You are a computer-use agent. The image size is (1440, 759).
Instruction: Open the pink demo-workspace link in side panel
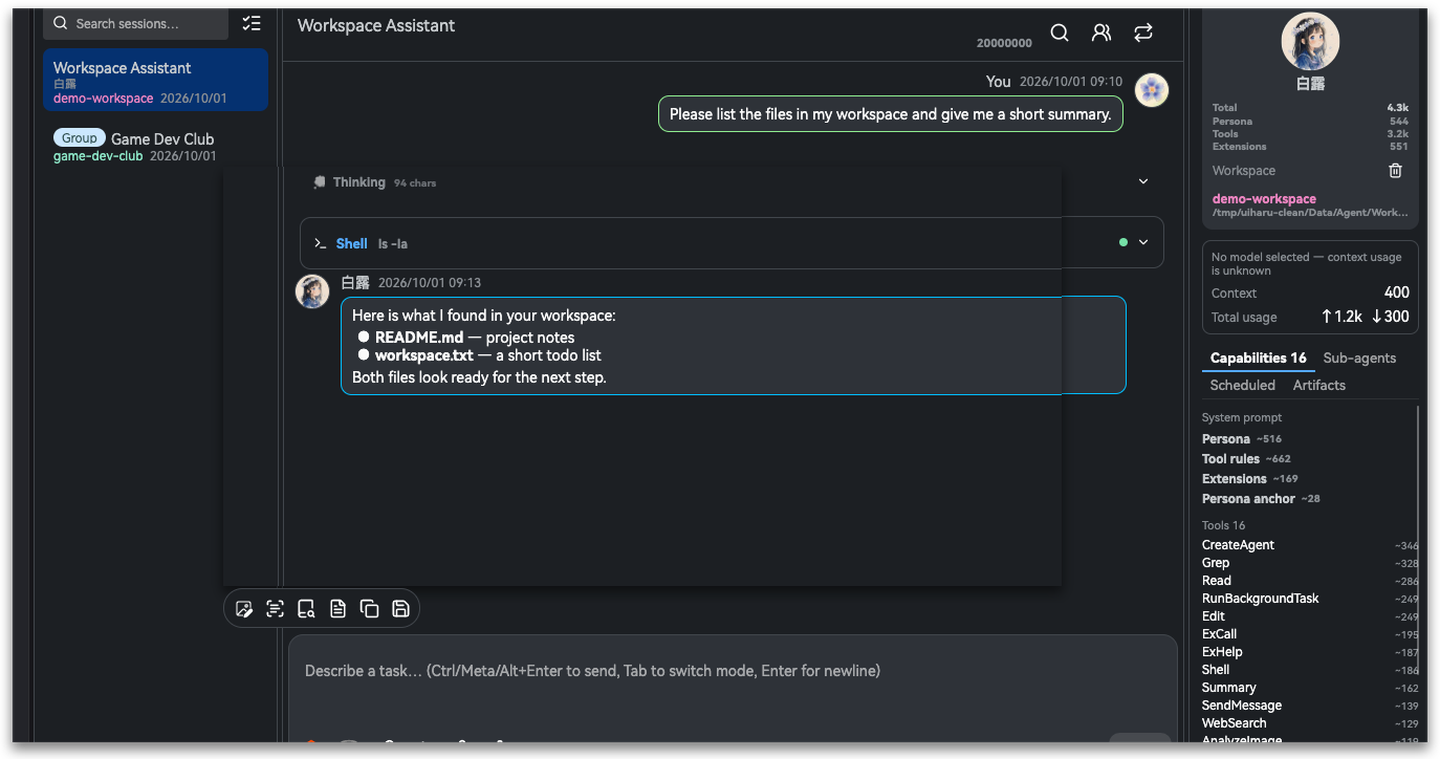1264,199
